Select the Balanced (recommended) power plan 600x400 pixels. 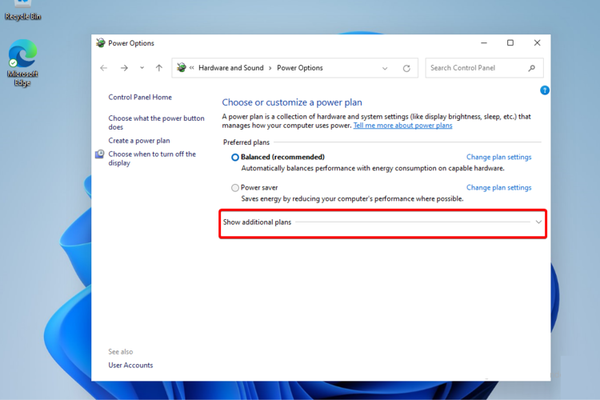(x=235, y=157)
